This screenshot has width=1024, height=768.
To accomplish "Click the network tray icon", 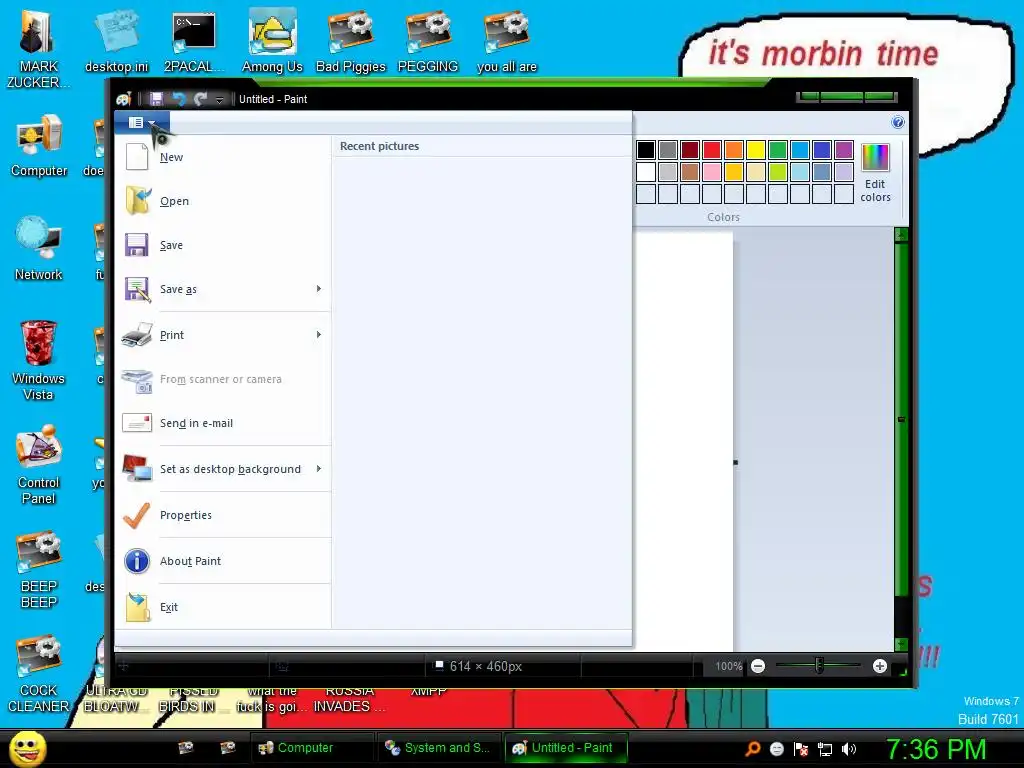I will 825,749.
